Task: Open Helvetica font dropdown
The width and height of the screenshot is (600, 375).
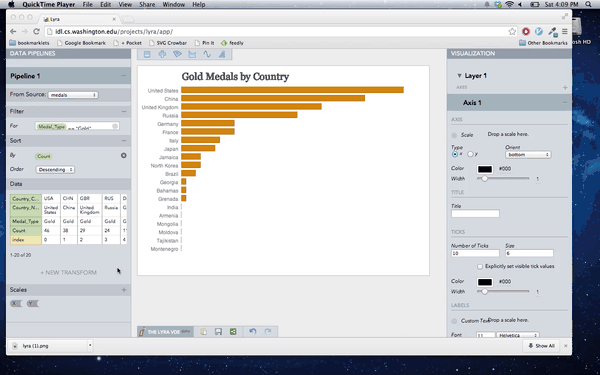Action: tap(518, 335)
